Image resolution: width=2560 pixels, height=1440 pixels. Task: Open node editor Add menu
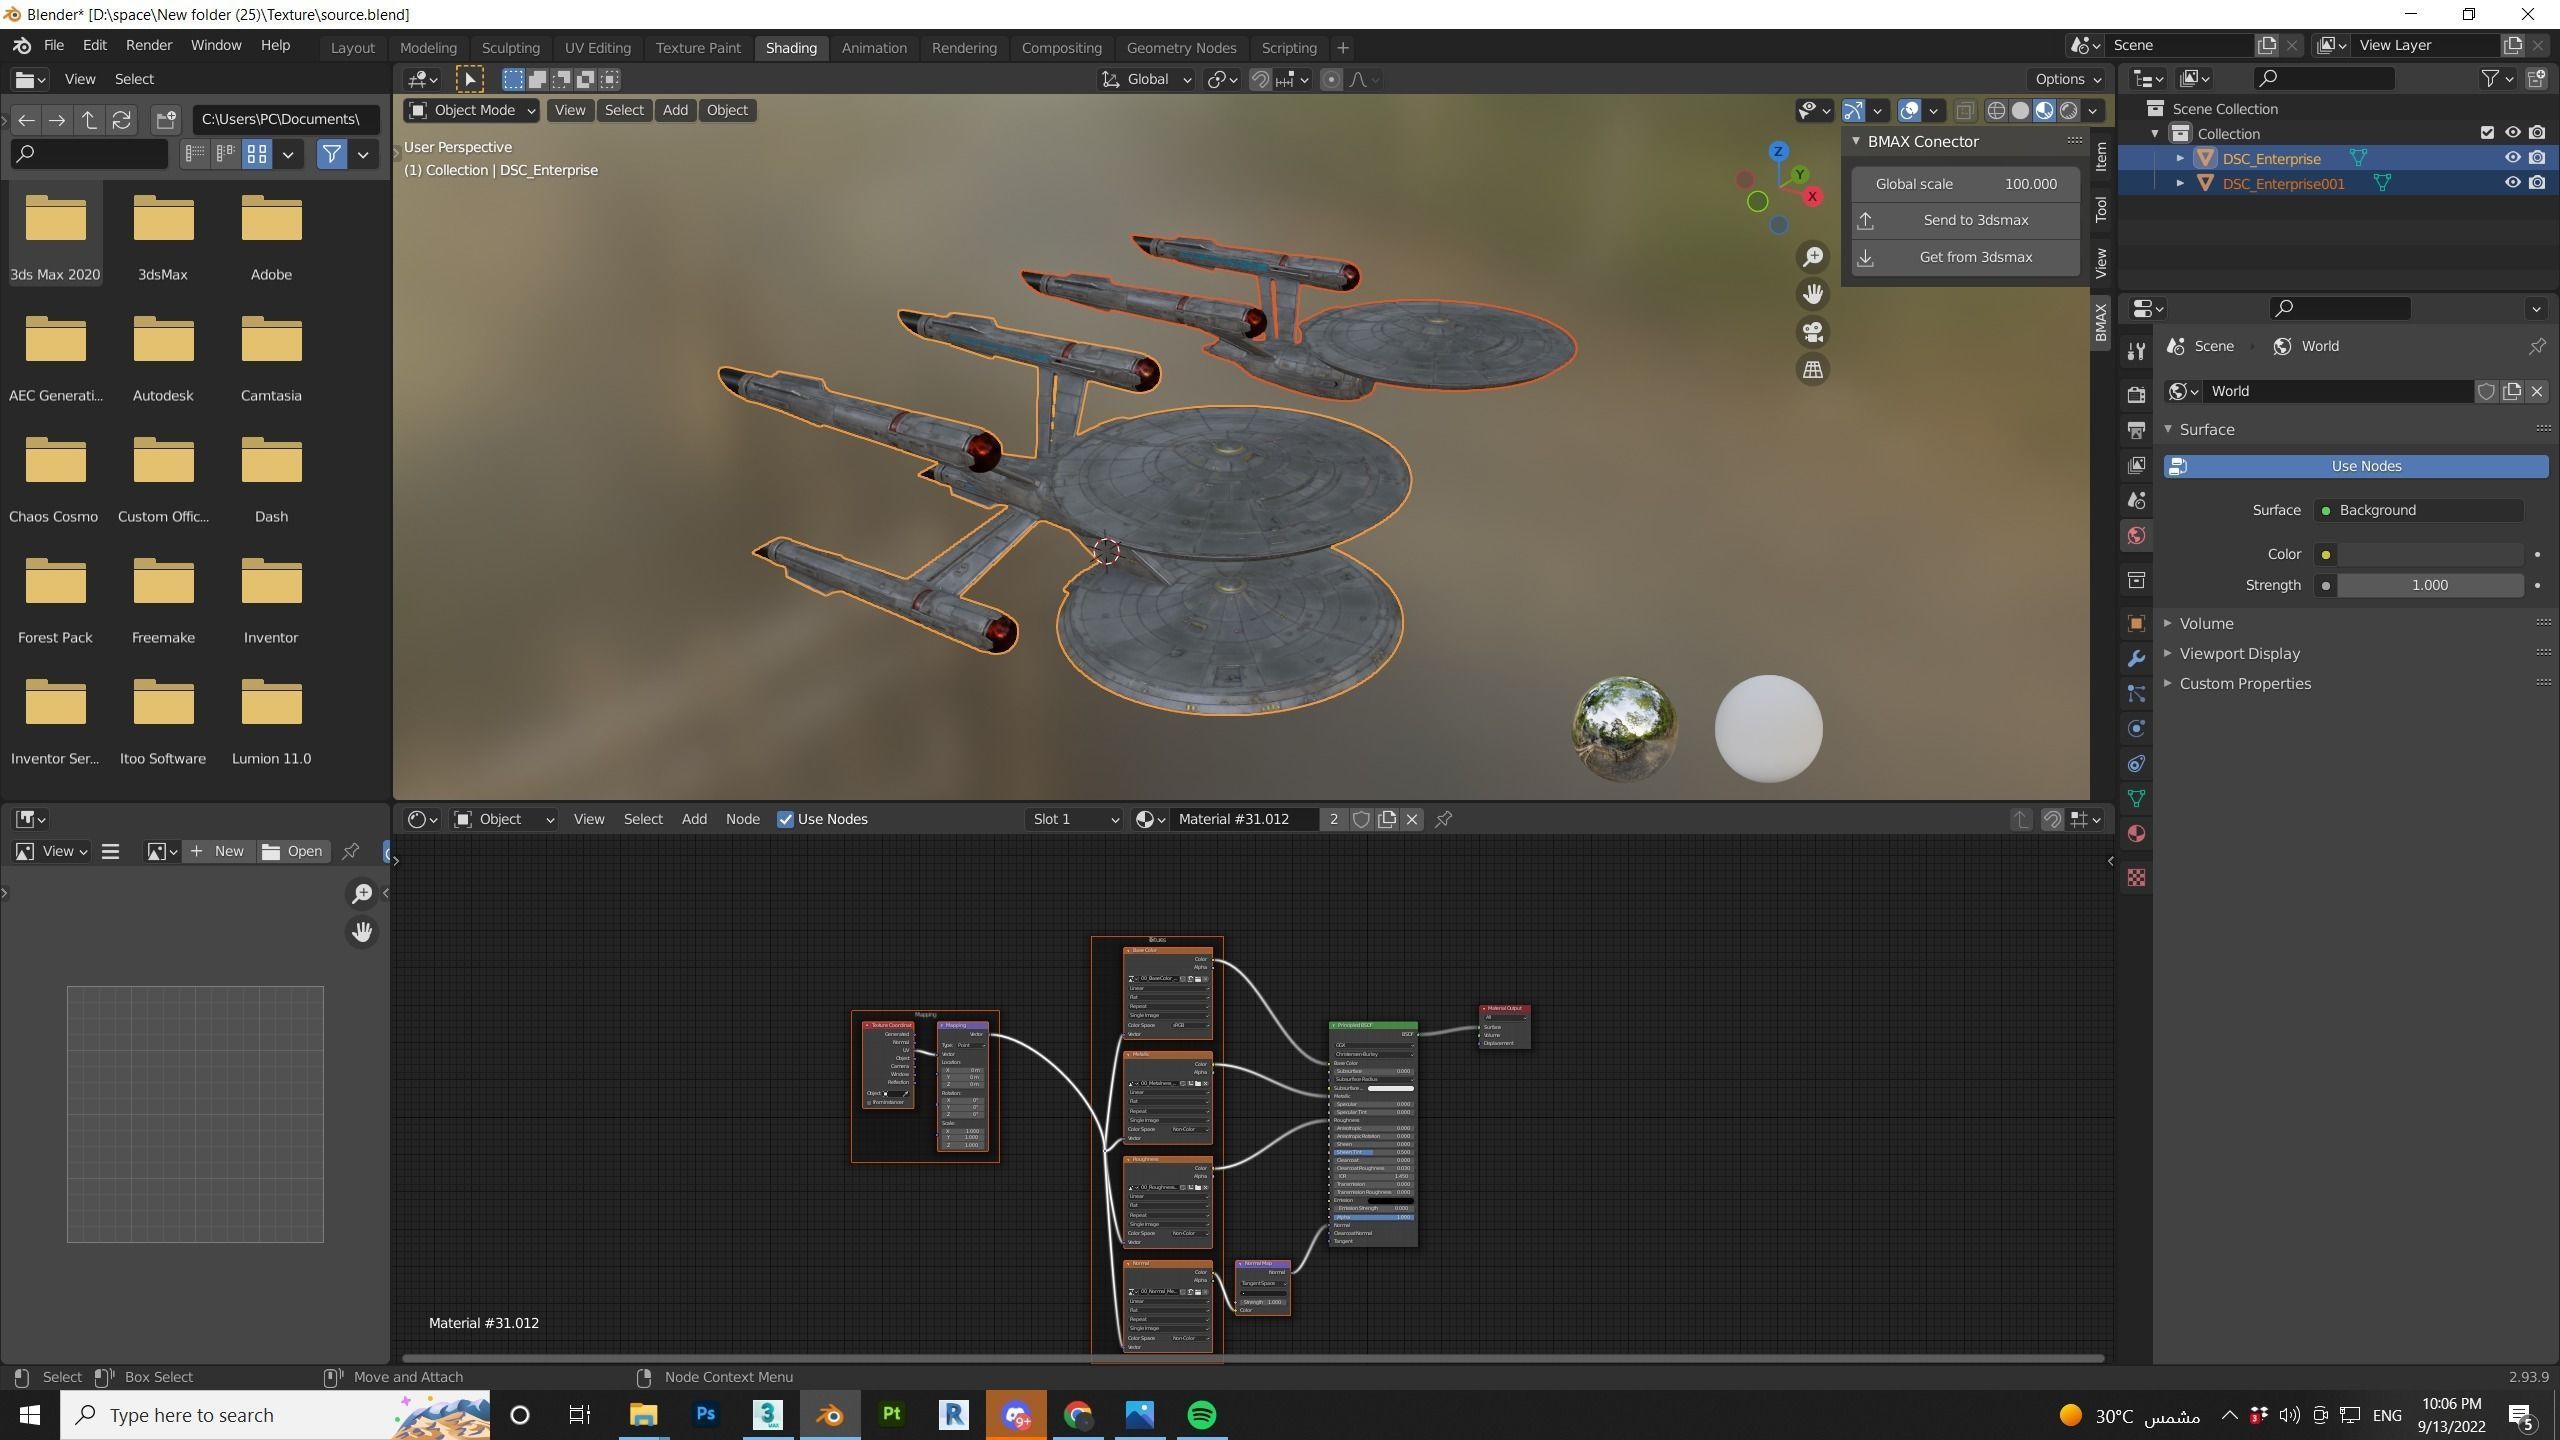694,820
